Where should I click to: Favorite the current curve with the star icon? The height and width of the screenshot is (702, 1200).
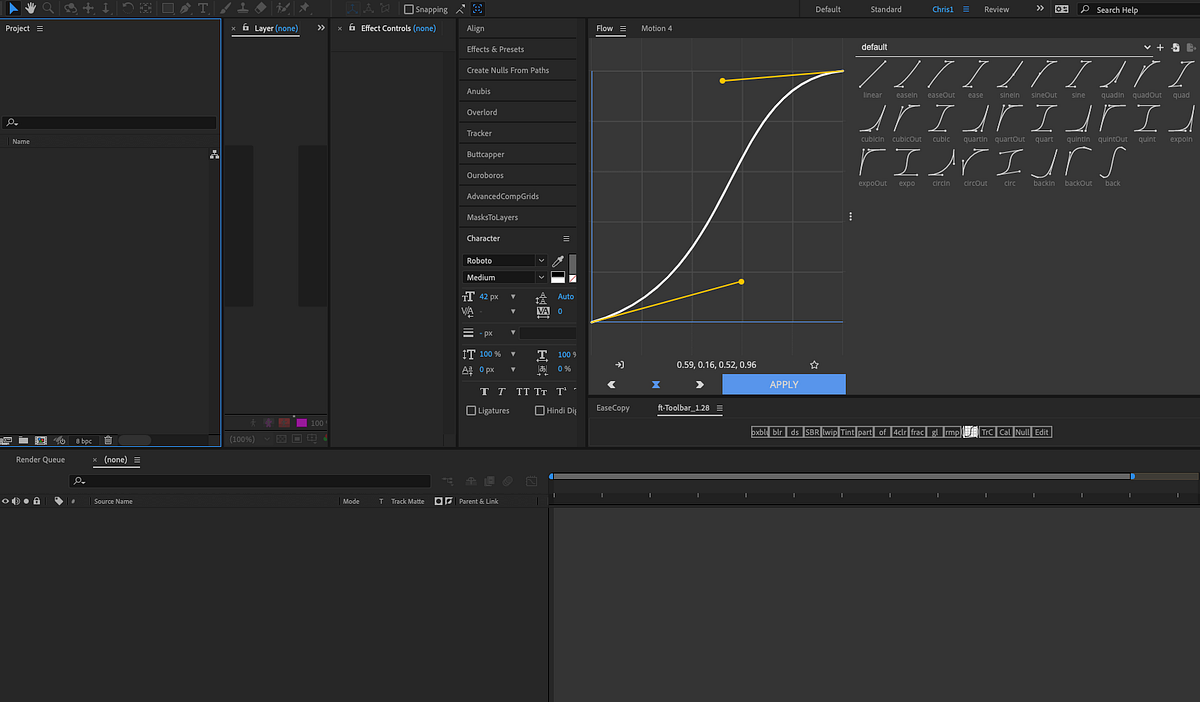(x=814, y=364)
